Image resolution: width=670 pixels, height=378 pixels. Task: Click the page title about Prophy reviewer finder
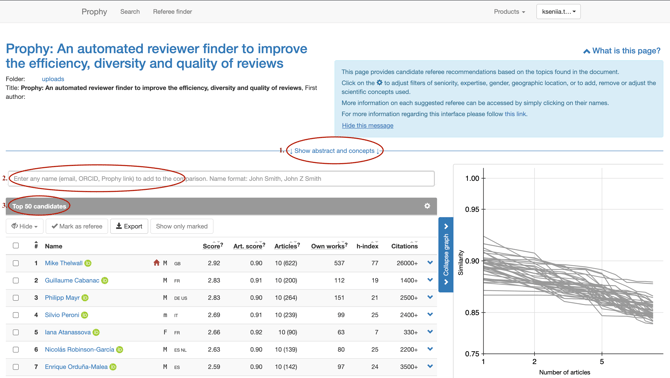[x=156, y=56]
